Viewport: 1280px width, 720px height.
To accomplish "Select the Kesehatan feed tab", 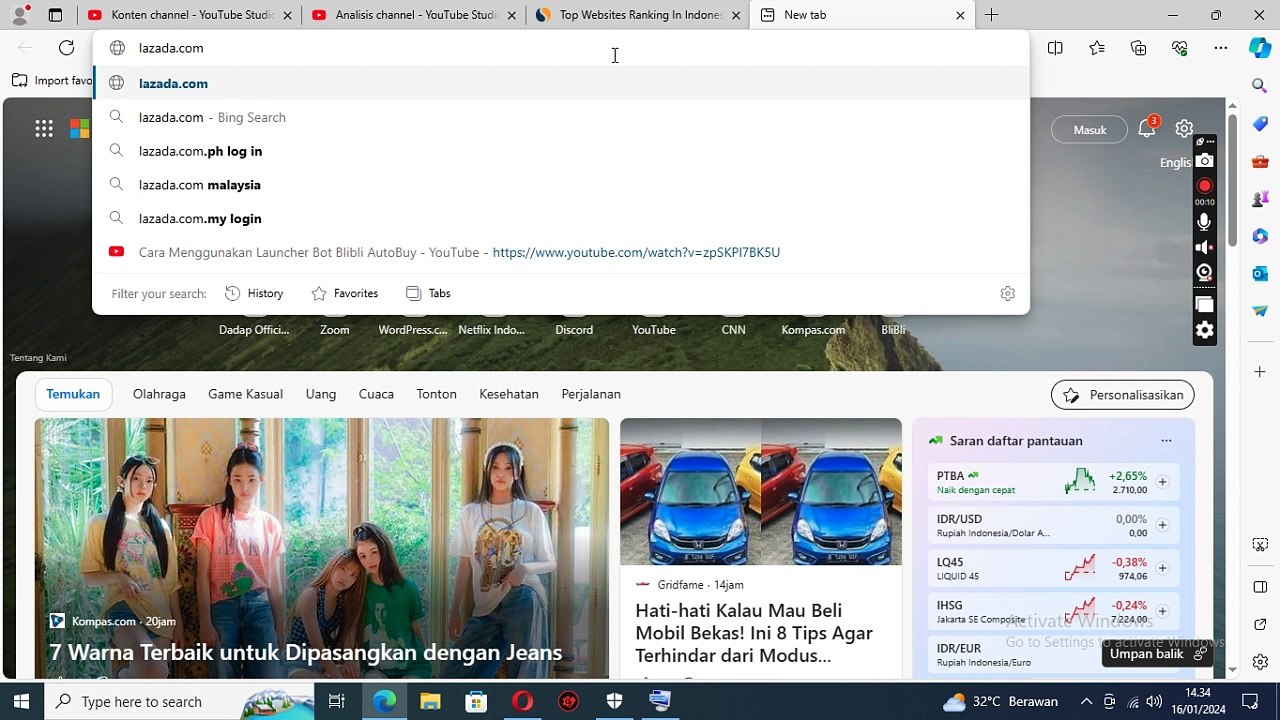I will 509,394.
